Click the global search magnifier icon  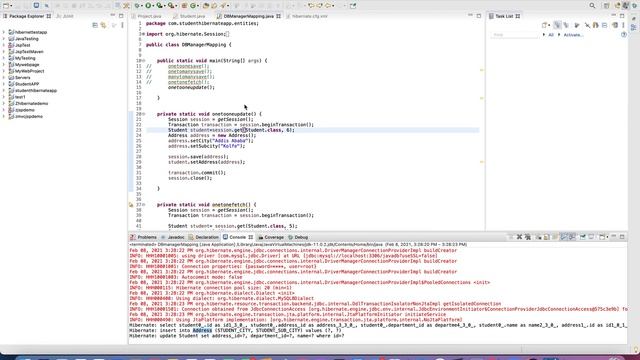pyautogui.click(x=592, y=6)
